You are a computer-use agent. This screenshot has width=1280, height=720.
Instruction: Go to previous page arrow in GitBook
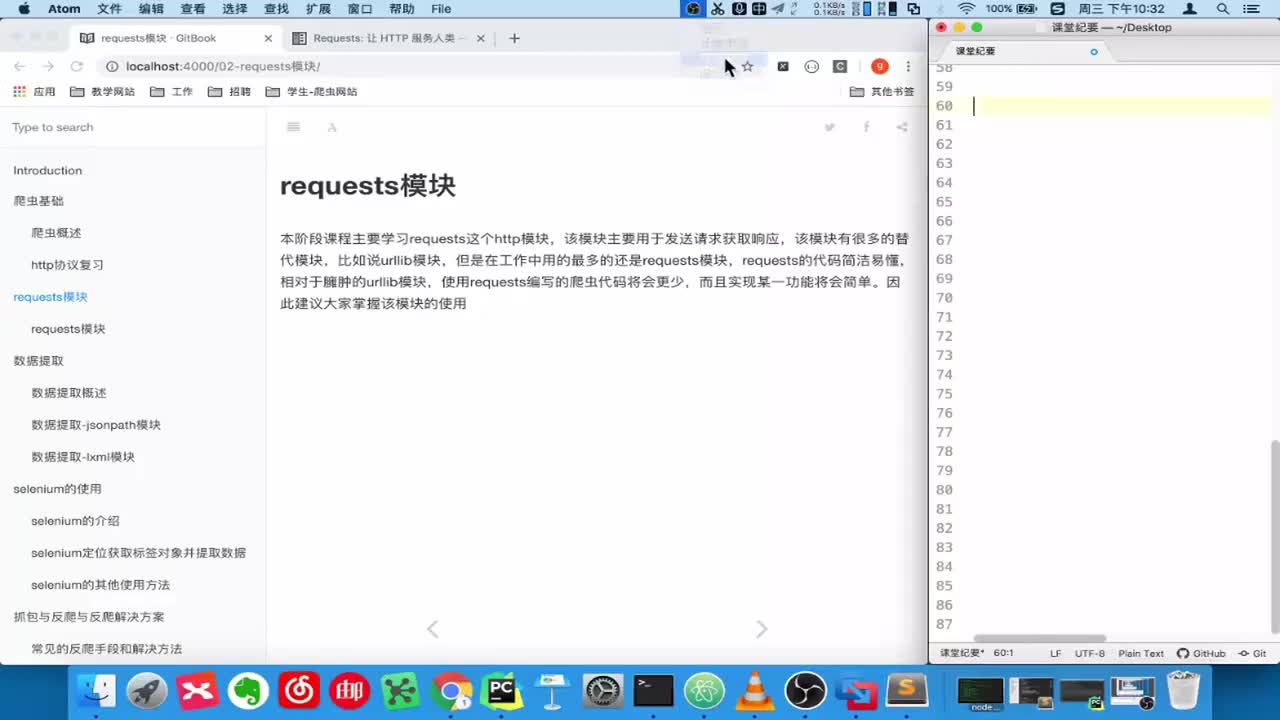tap(432, 629)
